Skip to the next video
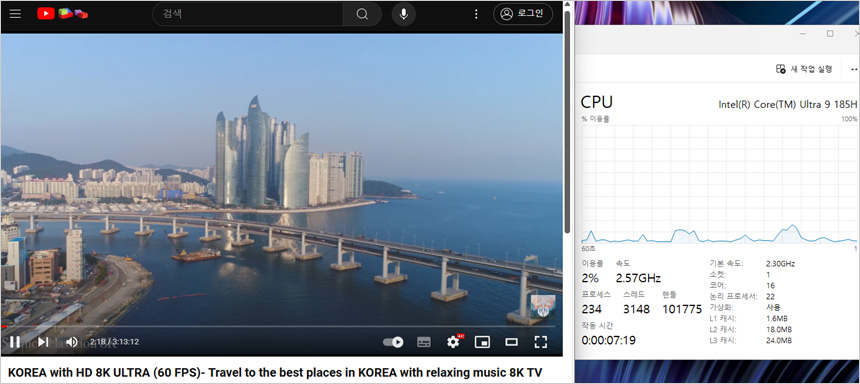Screen dimensions: 860x384 coord(43,342)
